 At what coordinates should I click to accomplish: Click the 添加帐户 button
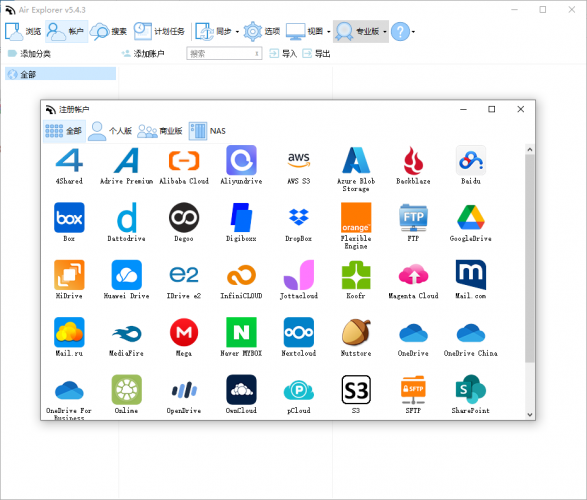click(143, 54)
